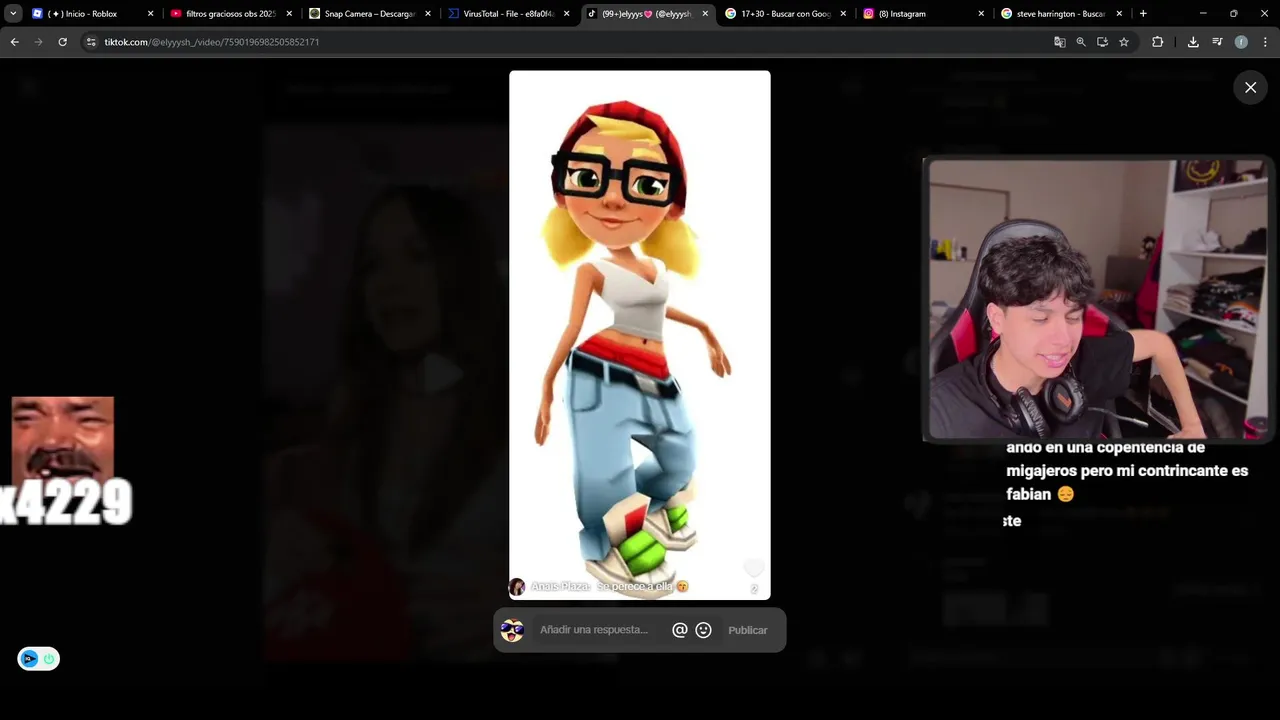Screen dimensions: 1280x720
Task: Click the blue overlay widget icon bottom-left
Action: coord(30,658)
